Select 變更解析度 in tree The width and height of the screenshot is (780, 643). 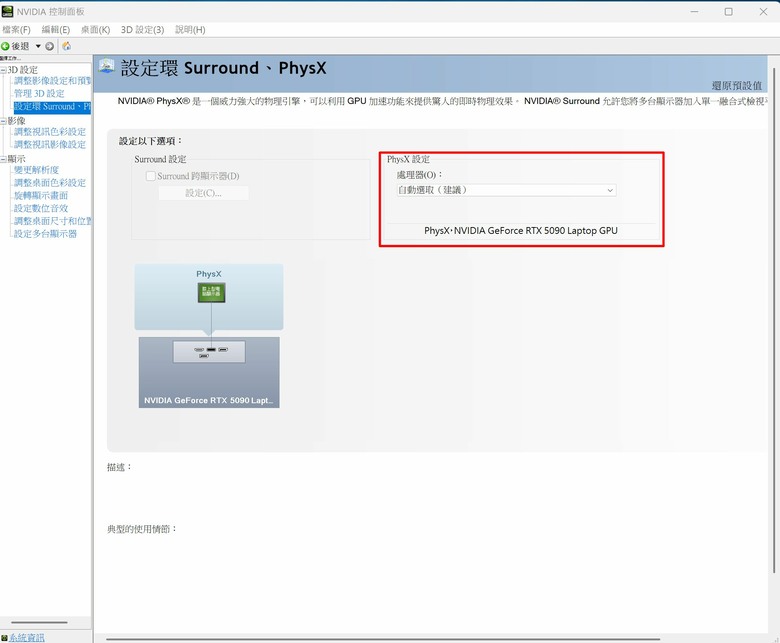(x=36, y=170)
